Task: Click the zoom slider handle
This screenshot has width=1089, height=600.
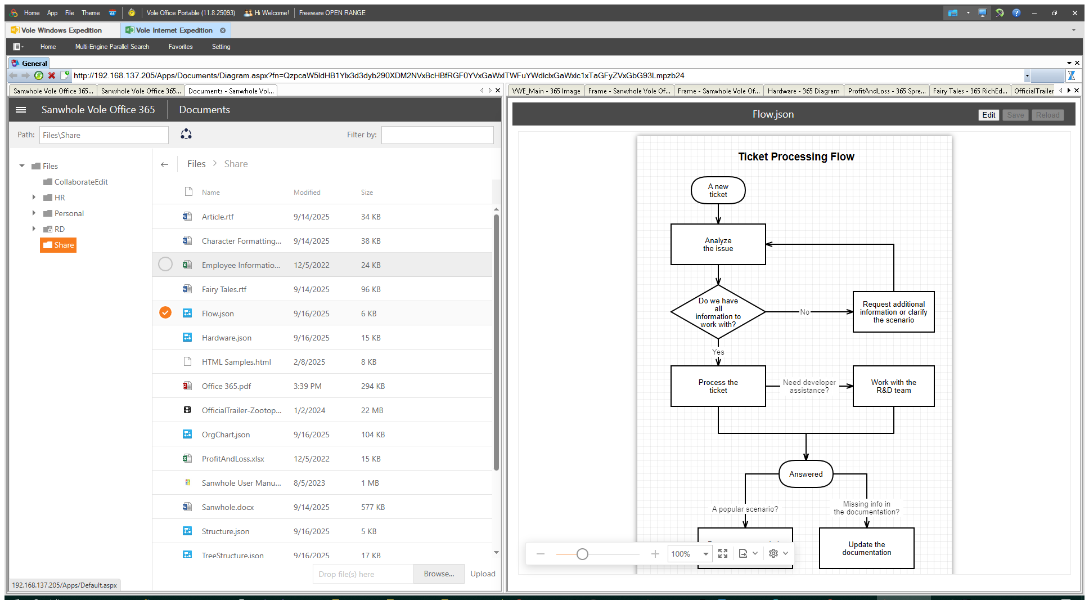Action: [x=582, y=553]
